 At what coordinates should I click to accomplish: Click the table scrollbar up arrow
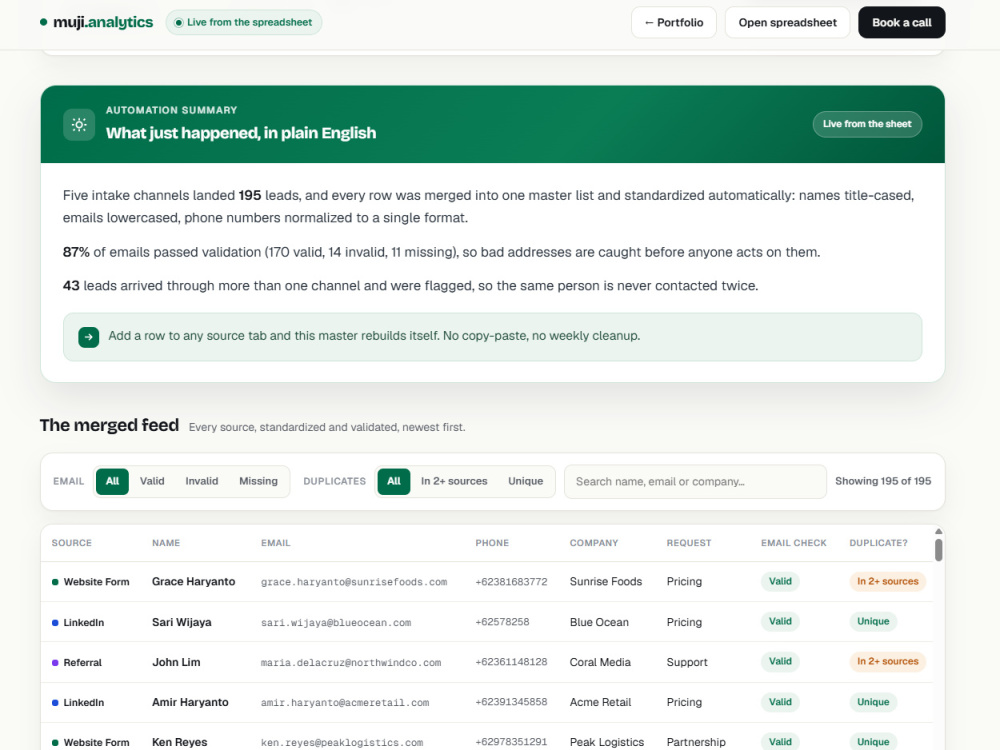pyautogui.click(x=938, y=531)
